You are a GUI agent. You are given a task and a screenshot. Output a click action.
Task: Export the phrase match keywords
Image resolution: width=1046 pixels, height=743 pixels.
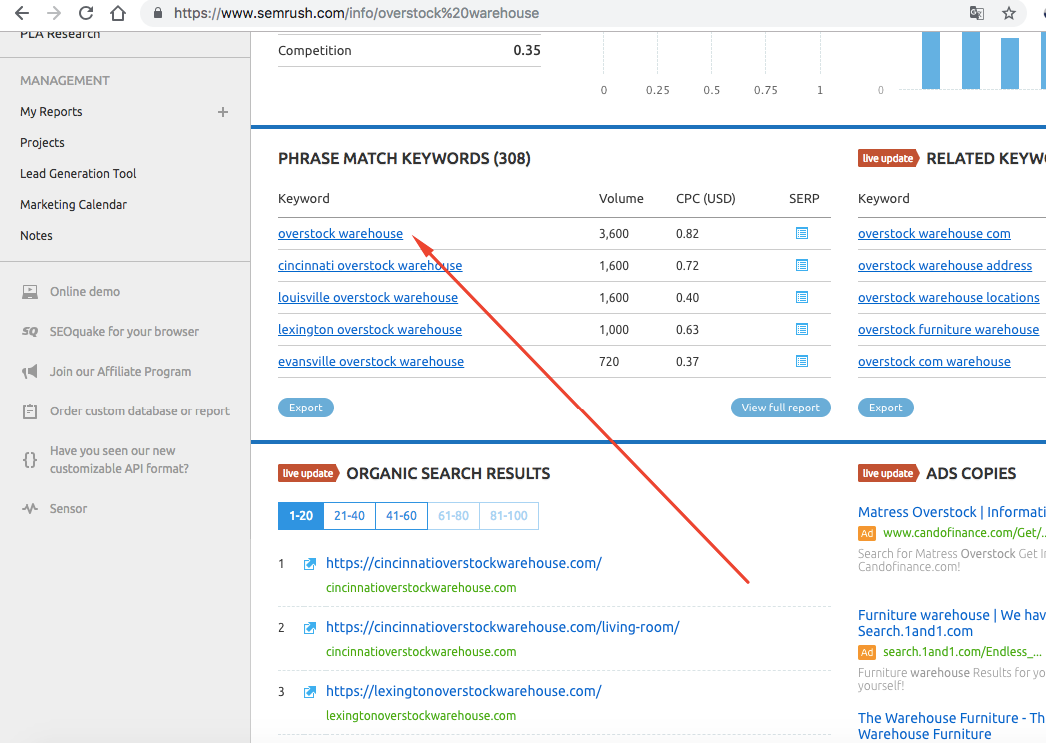(306, 408)
